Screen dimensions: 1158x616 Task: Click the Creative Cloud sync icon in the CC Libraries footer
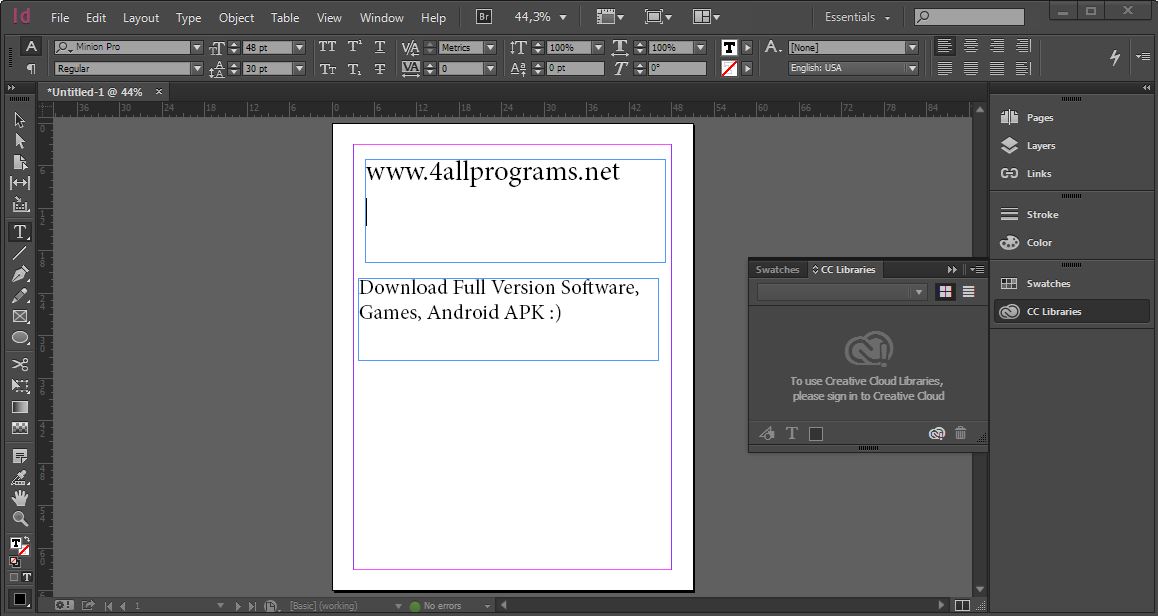(x=936, y=434)
